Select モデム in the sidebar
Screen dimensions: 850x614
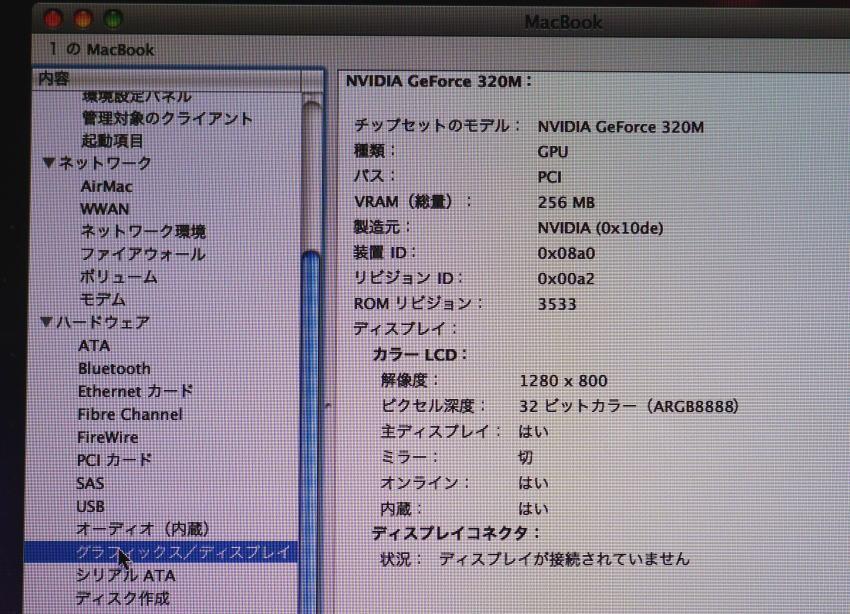click(x=102, y=299)
